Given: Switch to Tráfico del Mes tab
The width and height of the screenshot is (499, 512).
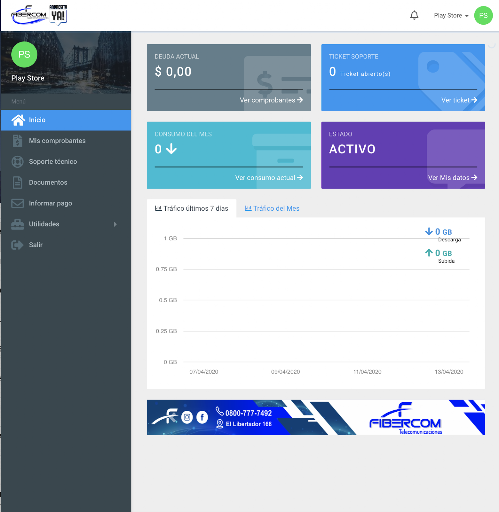Looking at the screenshot, I should [272, 209].
